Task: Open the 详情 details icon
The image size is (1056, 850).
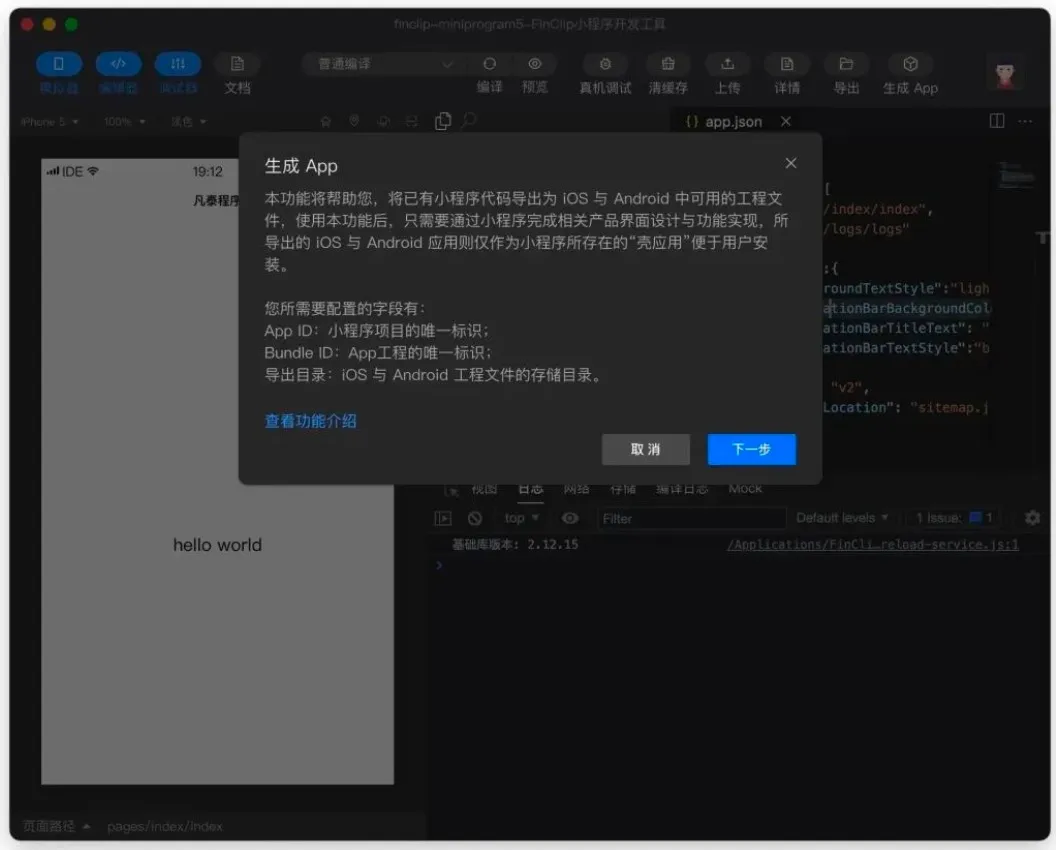Action: (787, 64)
